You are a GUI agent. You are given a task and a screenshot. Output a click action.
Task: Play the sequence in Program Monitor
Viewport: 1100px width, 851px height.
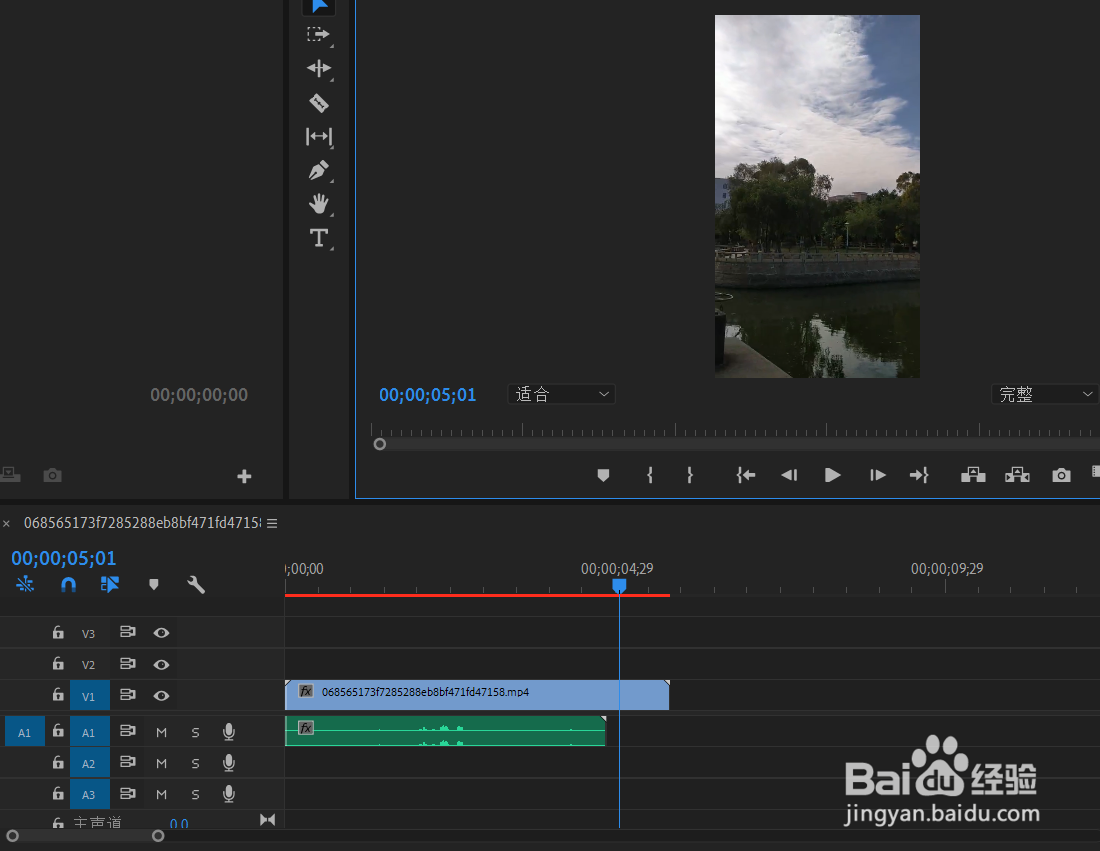[x=833, y=476]
